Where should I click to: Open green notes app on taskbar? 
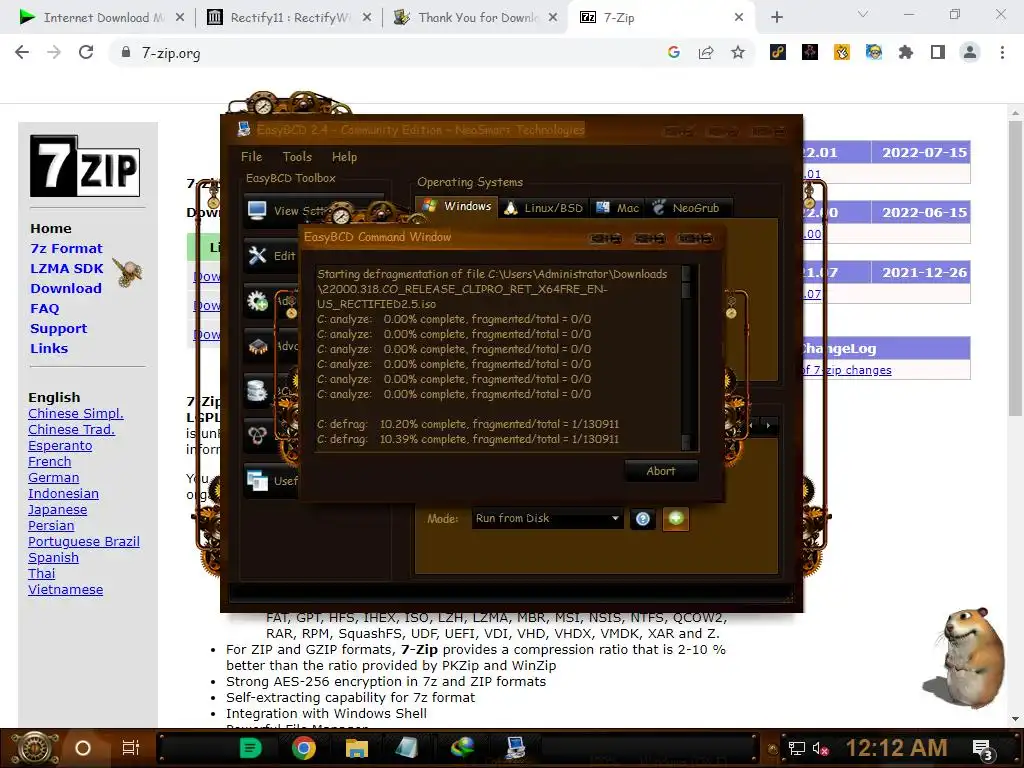pos(251,748)
